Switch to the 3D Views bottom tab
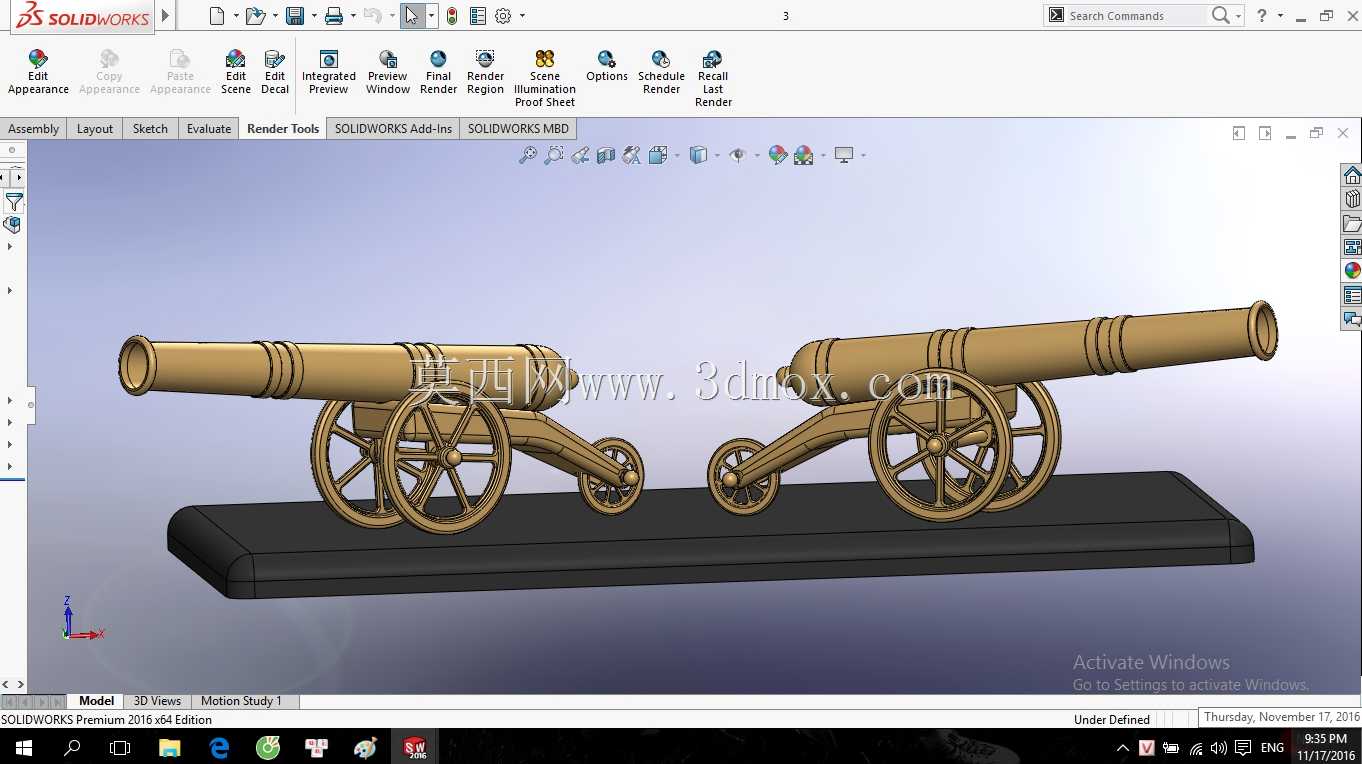The height and width of the screenshot is (764, 1362). [x=157, y=701]
